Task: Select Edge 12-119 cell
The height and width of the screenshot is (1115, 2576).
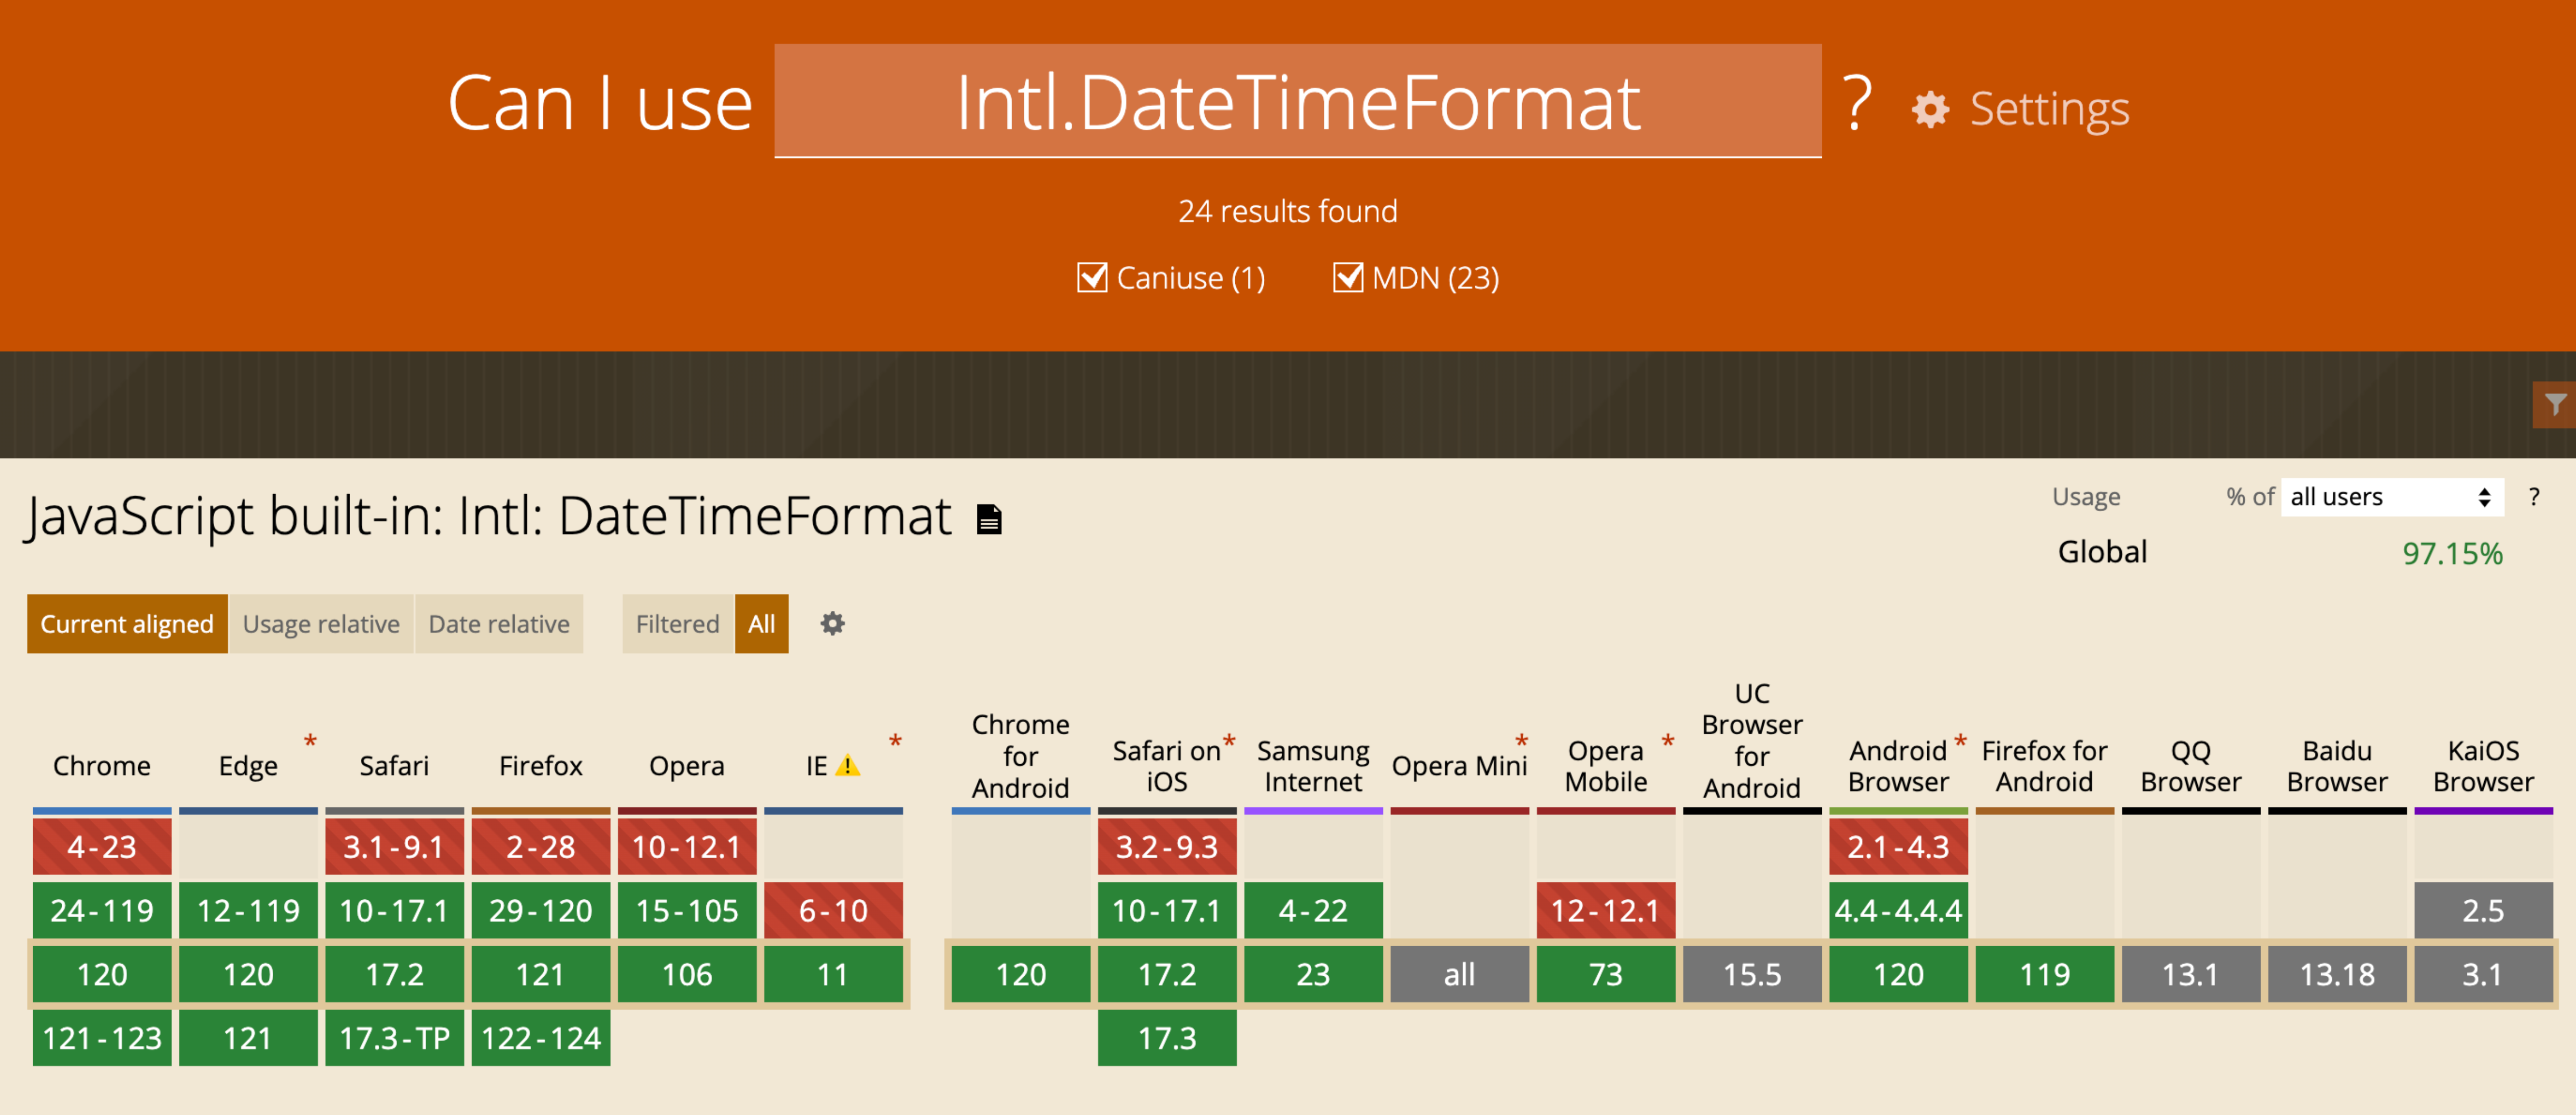Action: click(248, 910)
